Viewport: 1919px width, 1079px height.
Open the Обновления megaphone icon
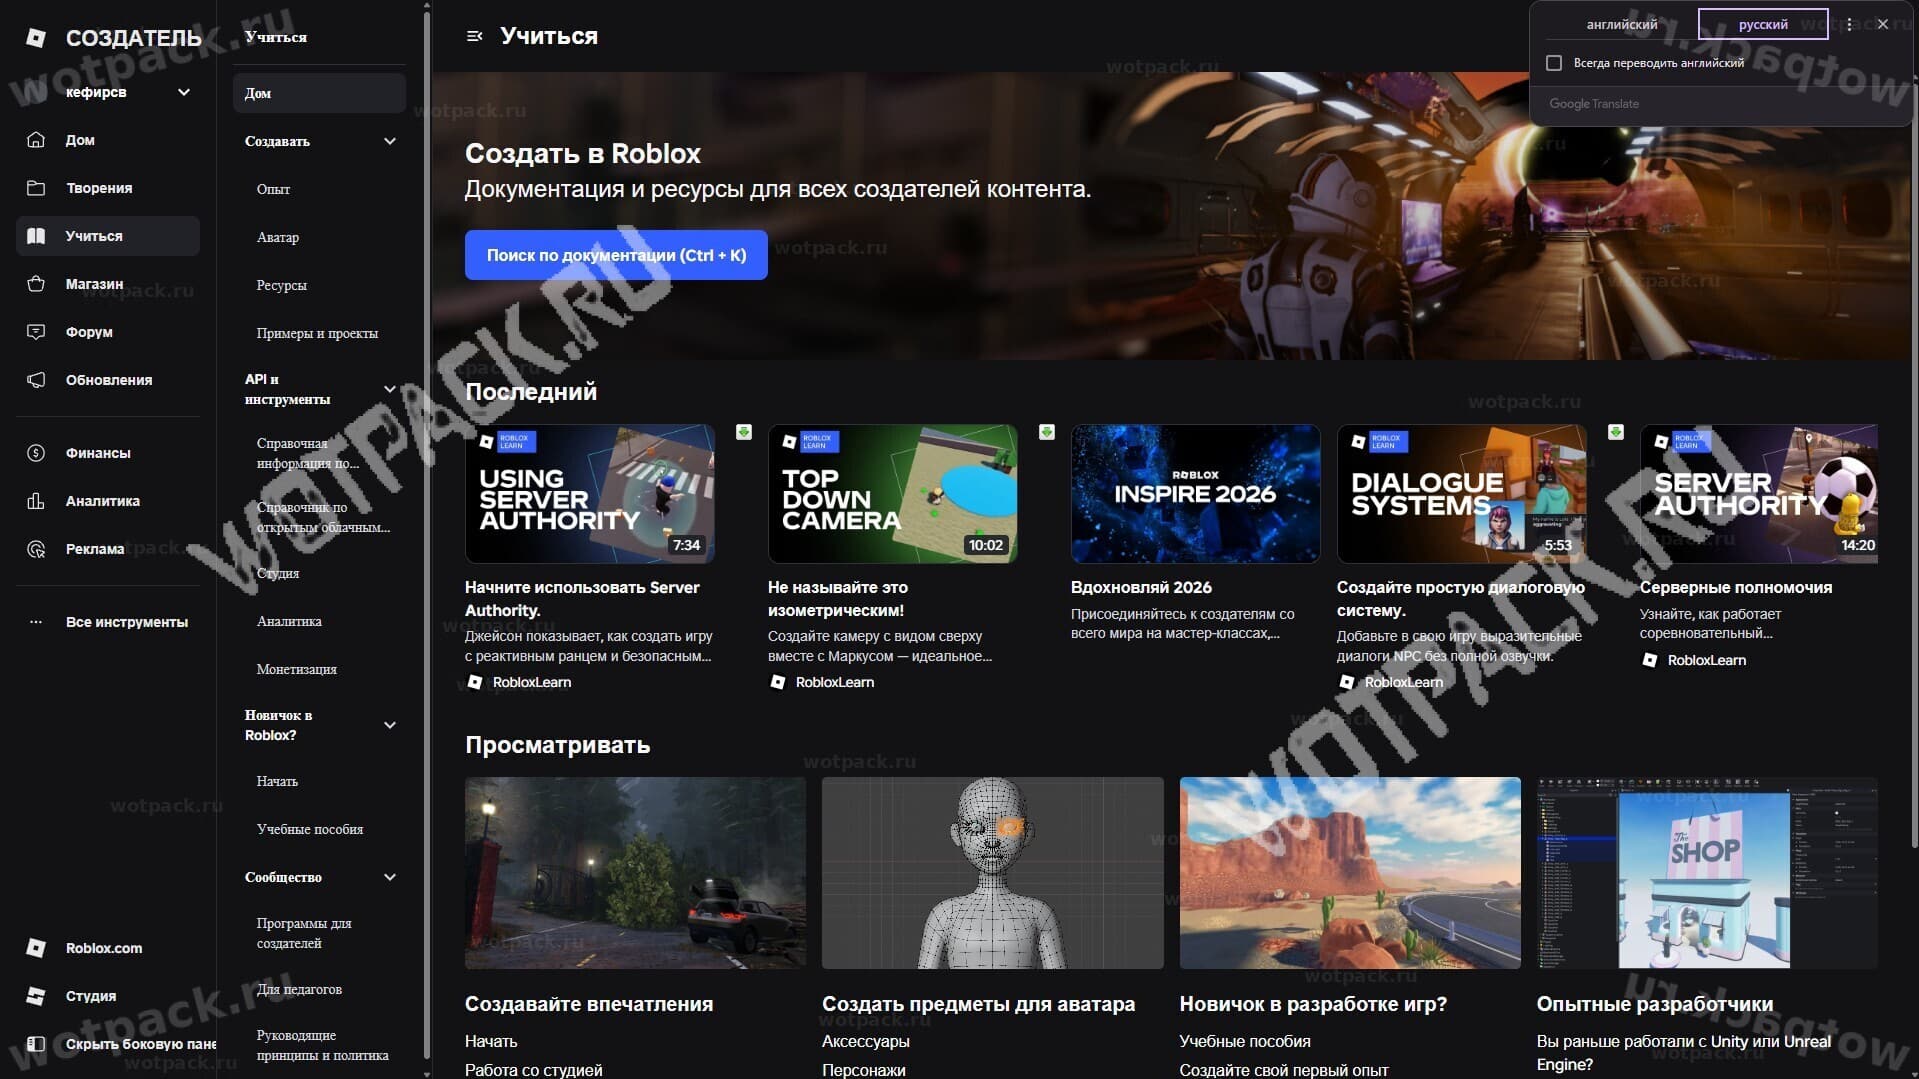point(36,380)
